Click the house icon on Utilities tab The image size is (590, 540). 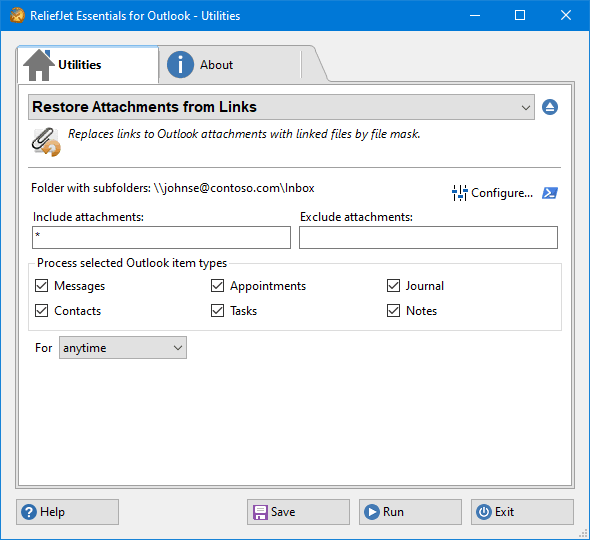pos(39,65)
